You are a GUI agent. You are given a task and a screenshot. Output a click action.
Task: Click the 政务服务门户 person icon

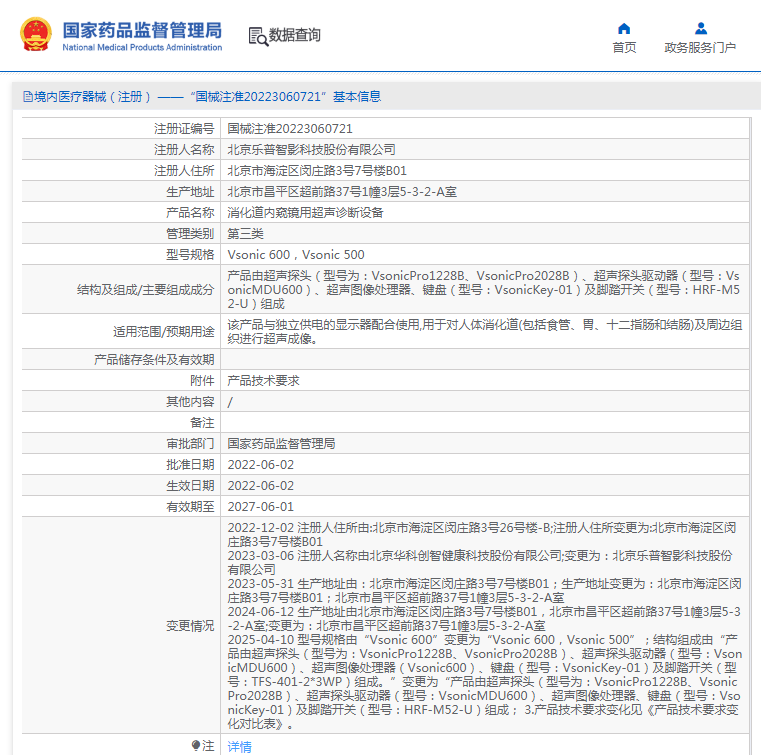(700, 29)
